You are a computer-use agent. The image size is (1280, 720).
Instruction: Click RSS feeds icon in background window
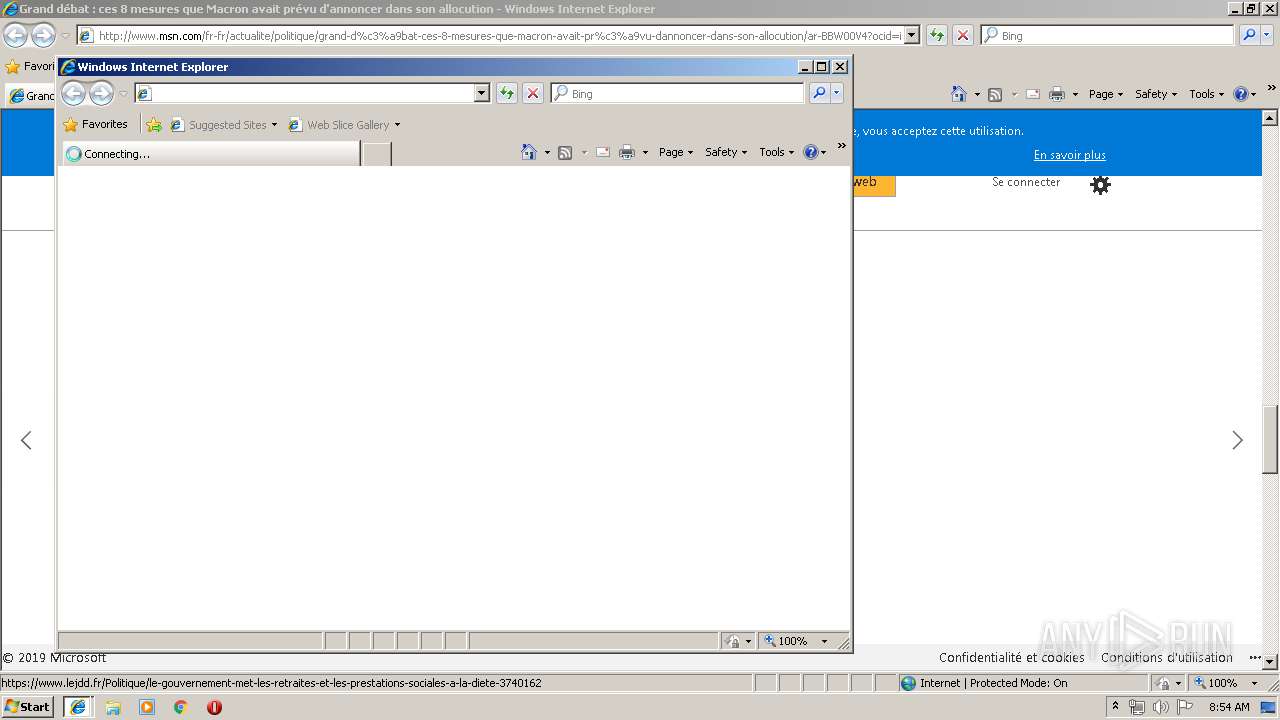tap(995, 94)
